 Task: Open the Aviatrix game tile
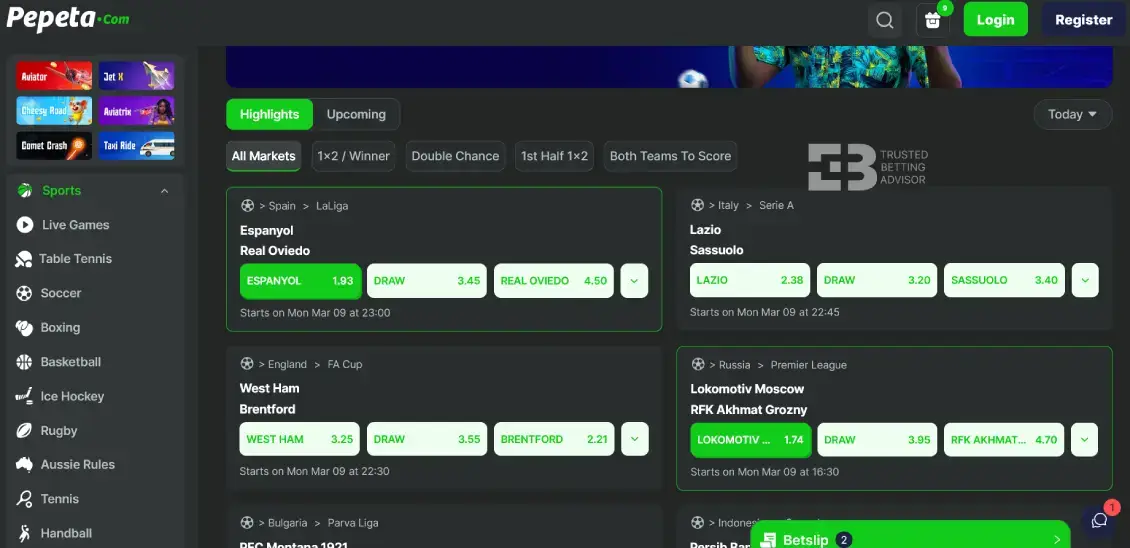coord(136,110)
